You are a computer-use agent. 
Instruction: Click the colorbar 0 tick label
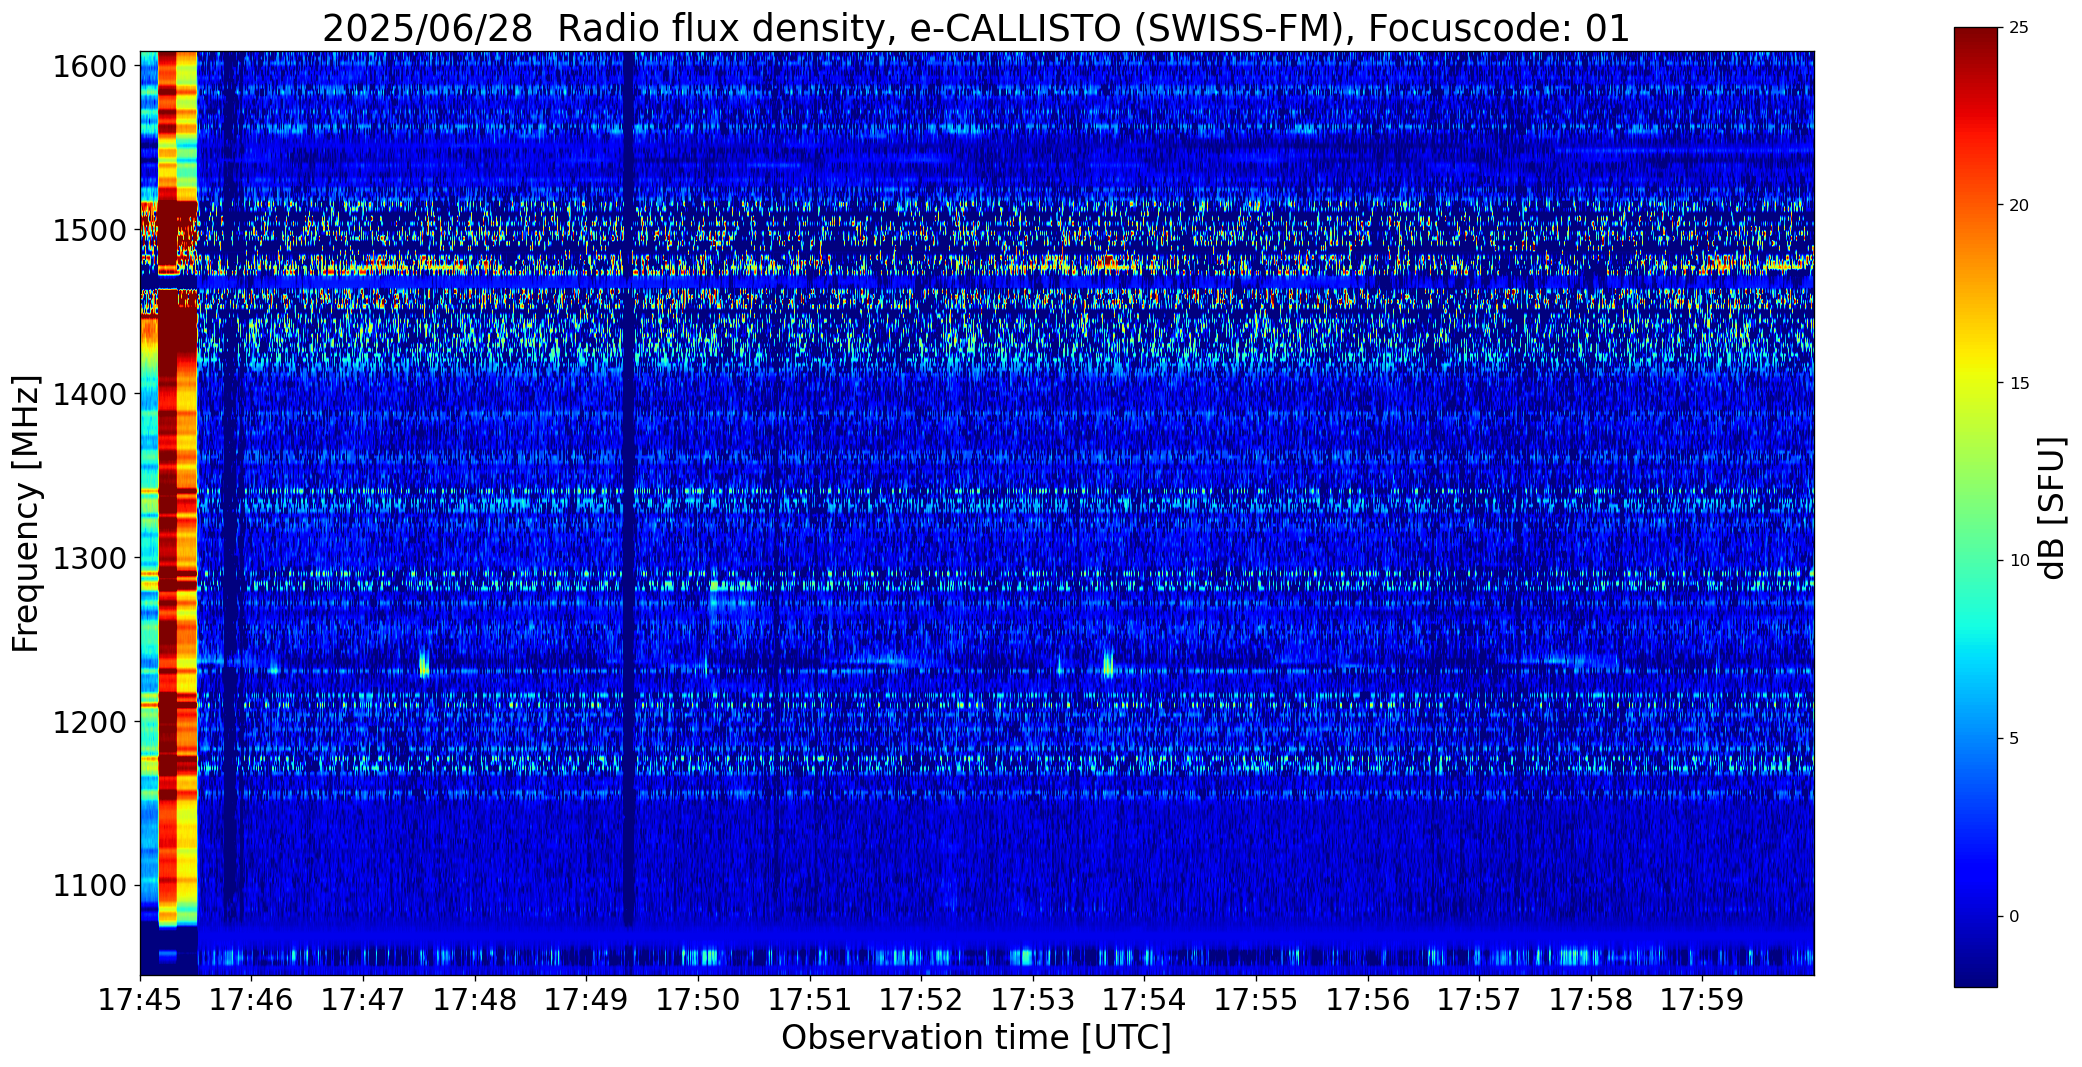point(2014,917)
